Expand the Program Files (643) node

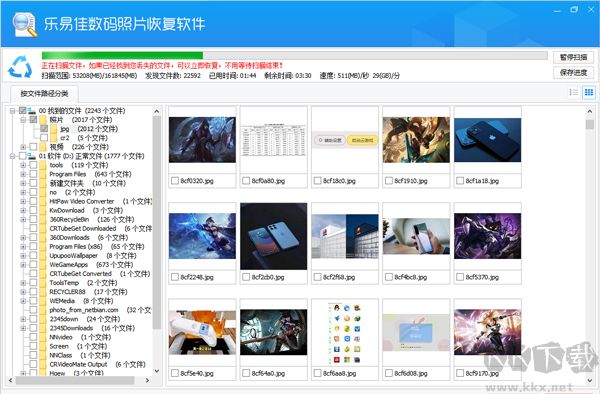[23, 174]
